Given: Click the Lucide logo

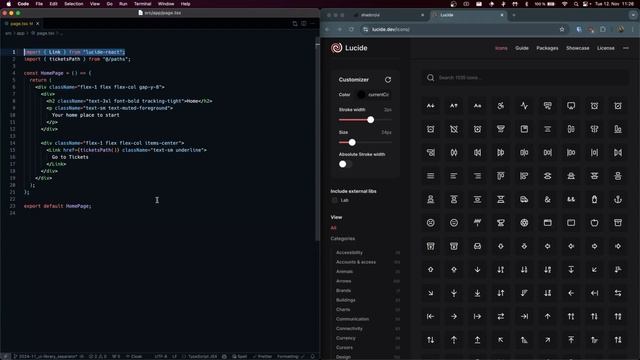Looking at the screenshot, I should tap(349, 48).
